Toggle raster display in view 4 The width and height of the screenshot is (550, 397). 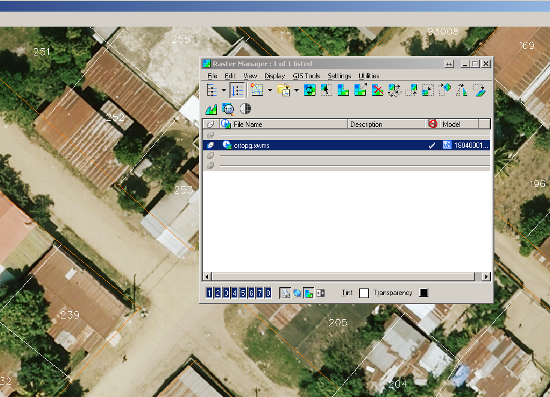pos(234,293)
